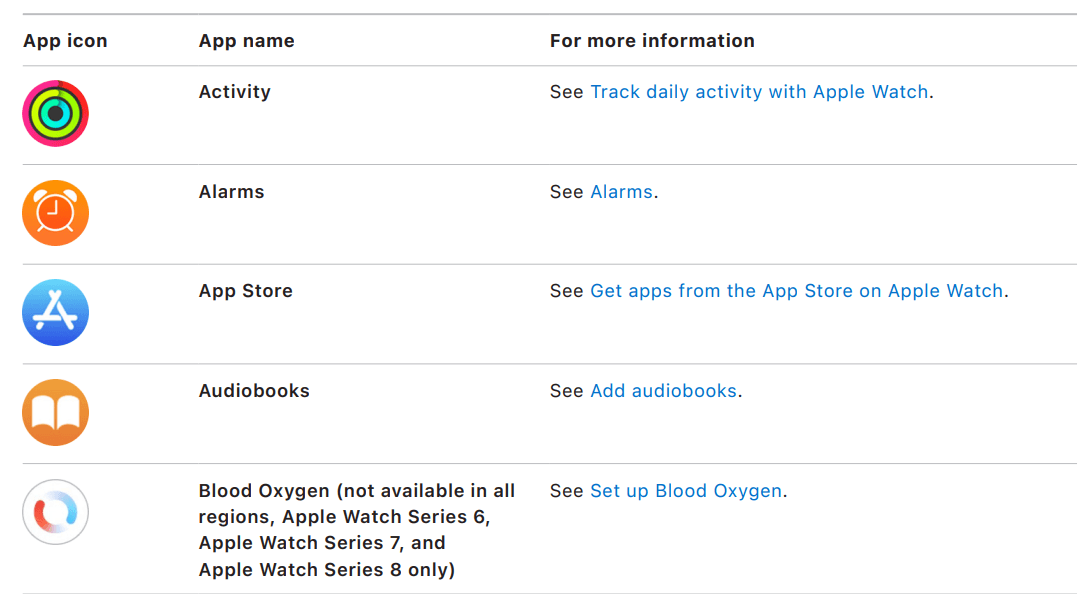This screenshot has width=1091, height=594.
Task: Click Get apps from the App Store link
Action: (797, 291)
